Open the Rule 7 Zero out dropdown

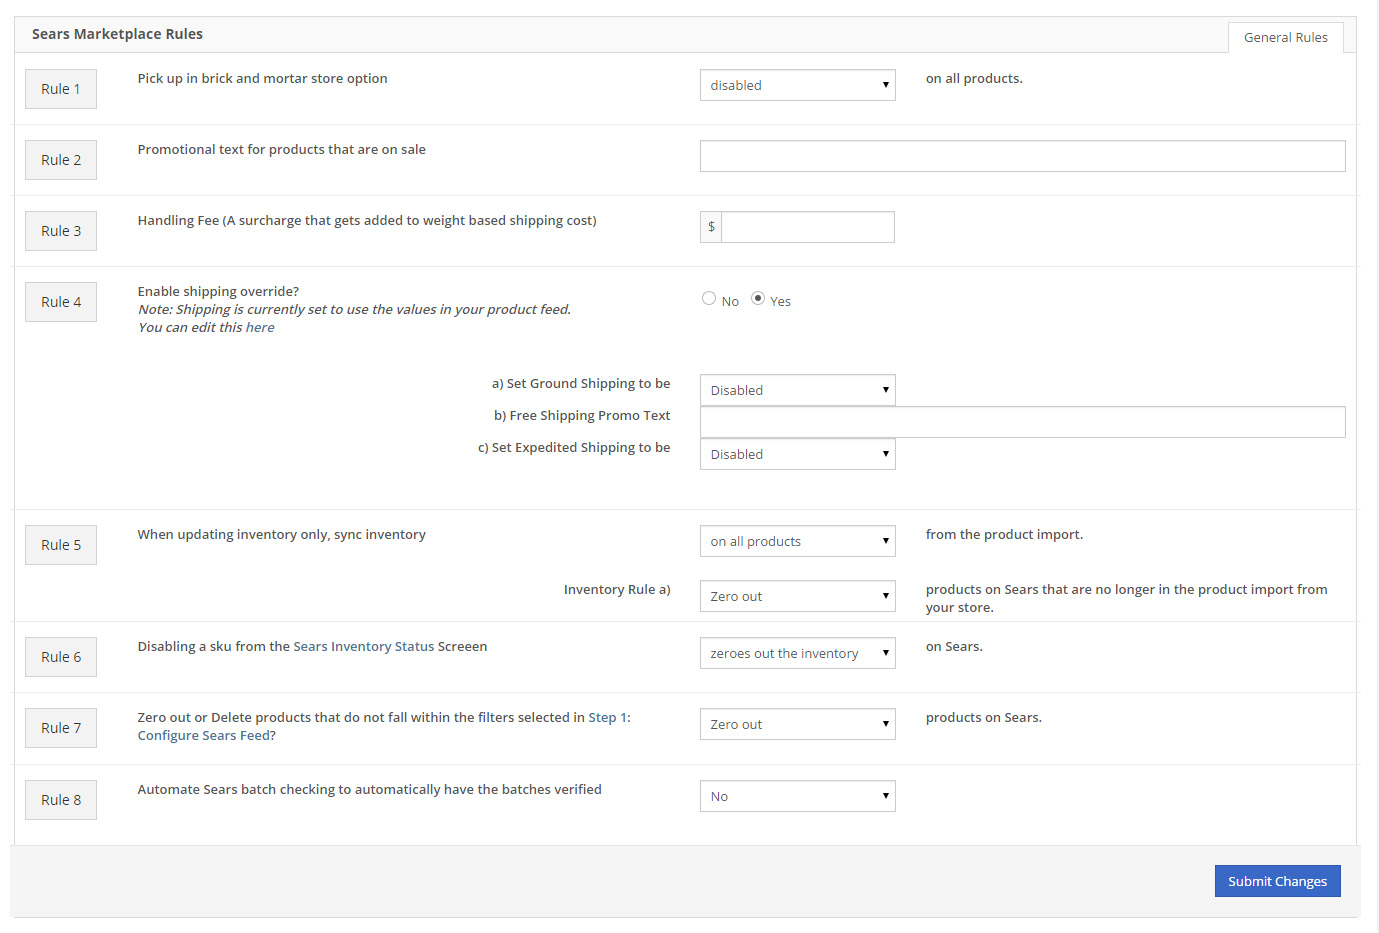tap(797, 724)
